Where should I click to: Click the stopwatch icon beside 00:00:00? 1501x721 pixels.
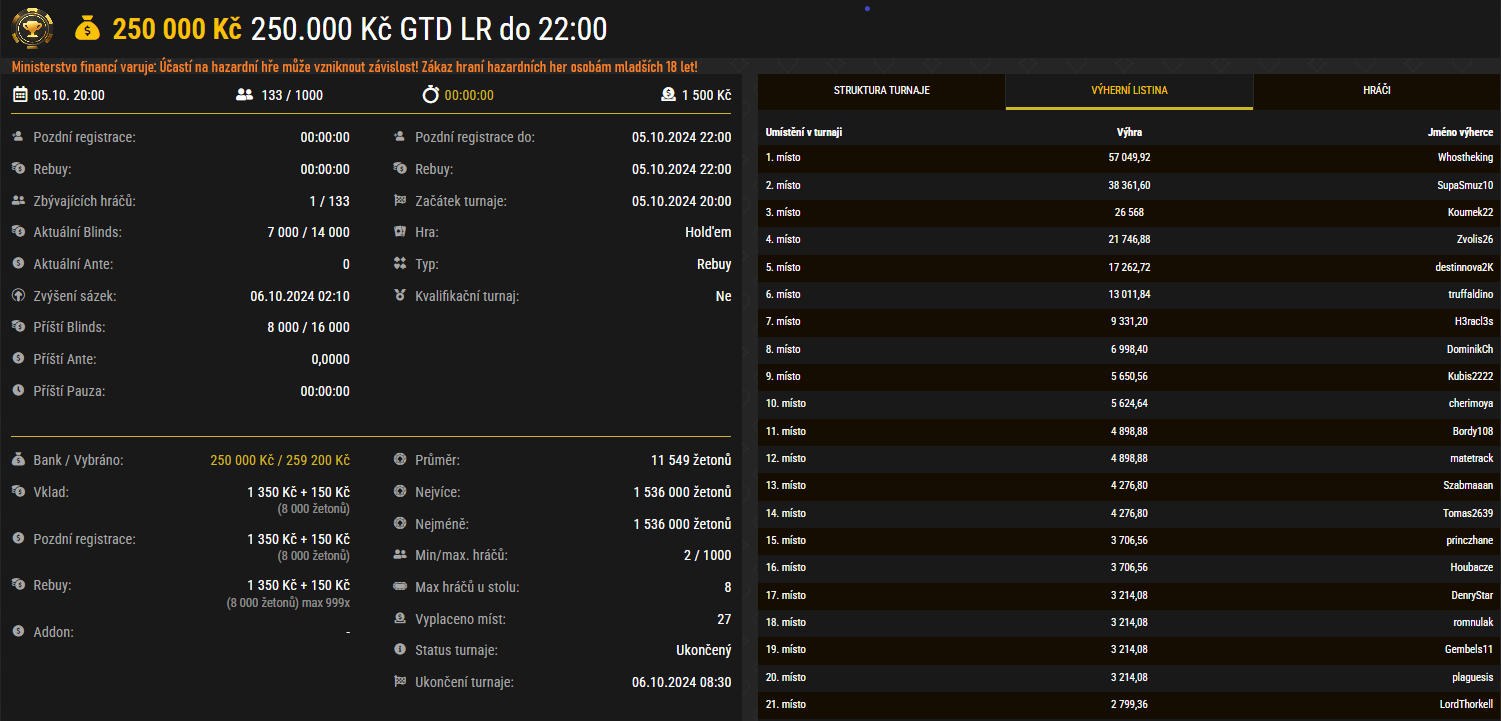click(430, 95)
